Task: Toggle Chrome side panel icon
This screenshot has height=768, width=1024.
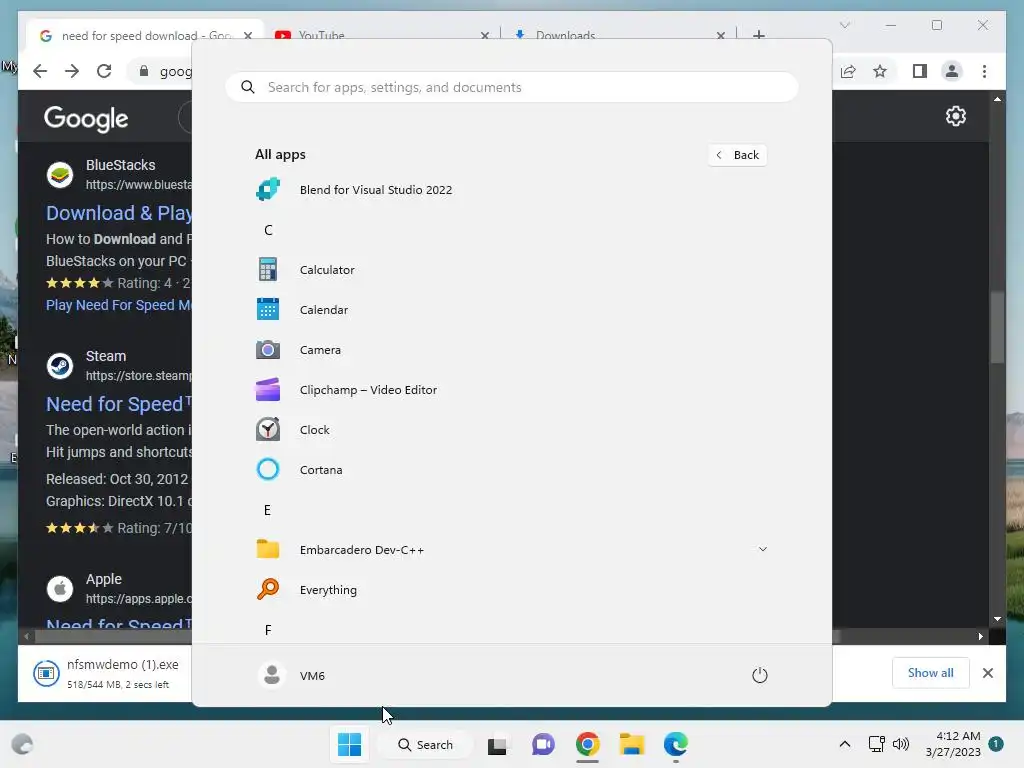Action: (920, 71)
